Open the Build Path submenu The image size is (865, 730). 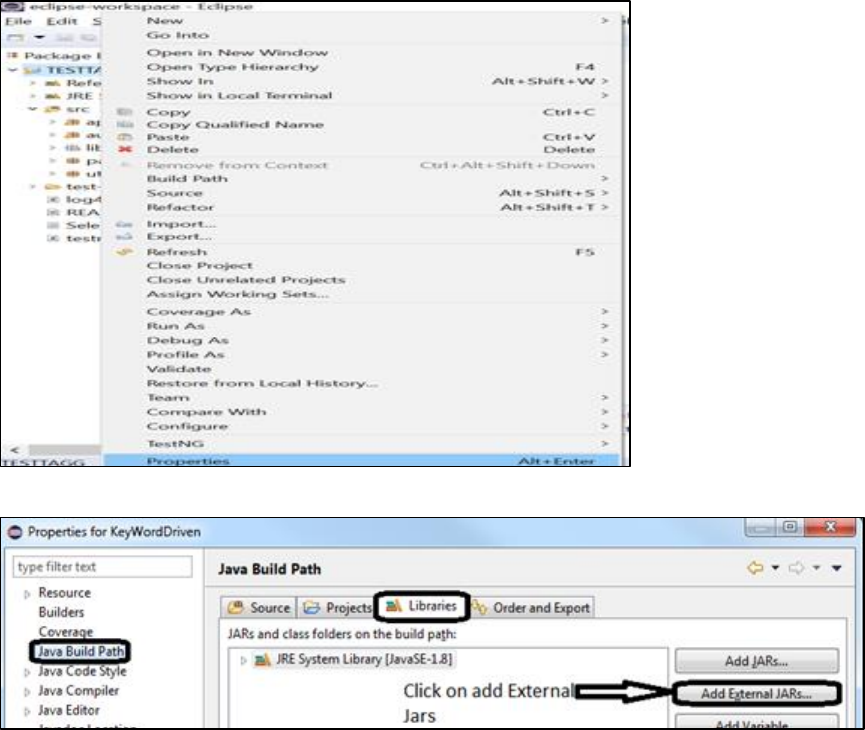pyautogui.click(x=362, y=179)
